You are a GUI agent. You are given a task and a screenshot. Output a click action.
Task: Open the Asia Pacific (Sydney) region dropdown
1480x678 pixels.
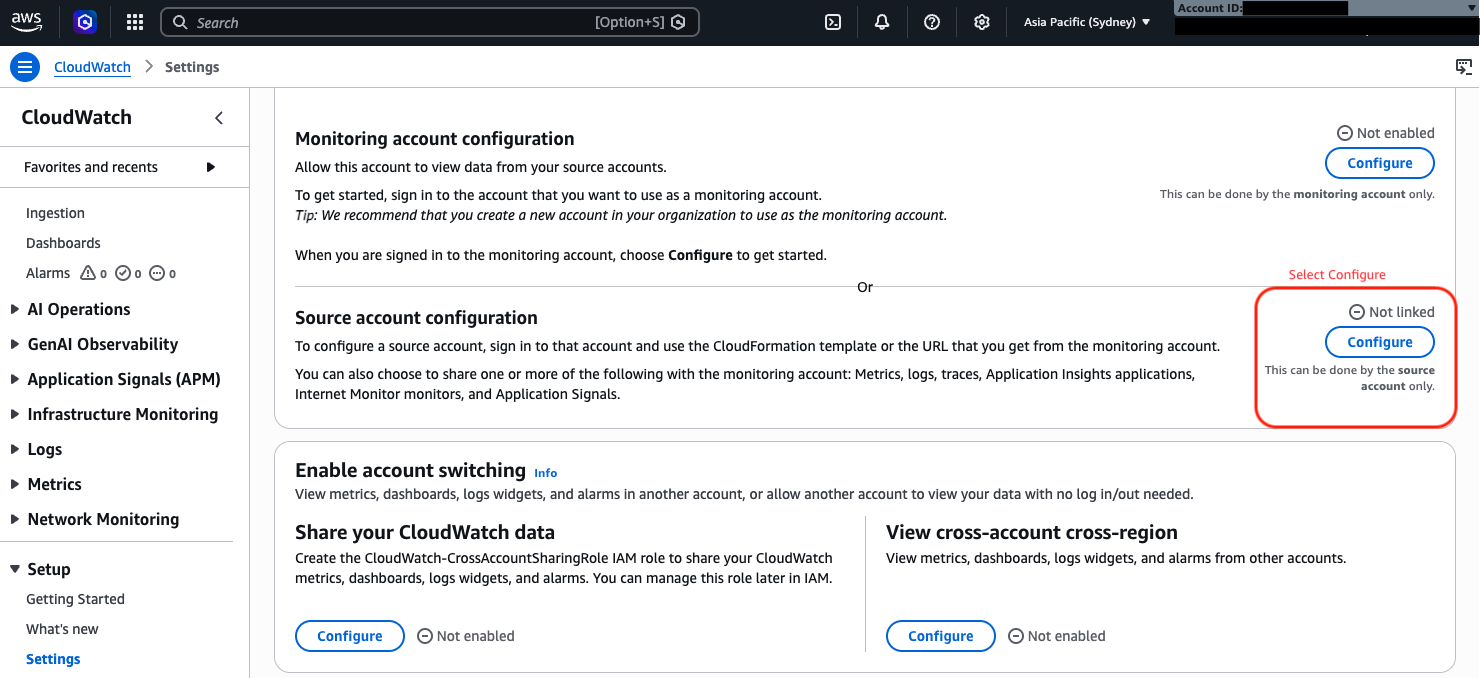tap(1087, 22)
